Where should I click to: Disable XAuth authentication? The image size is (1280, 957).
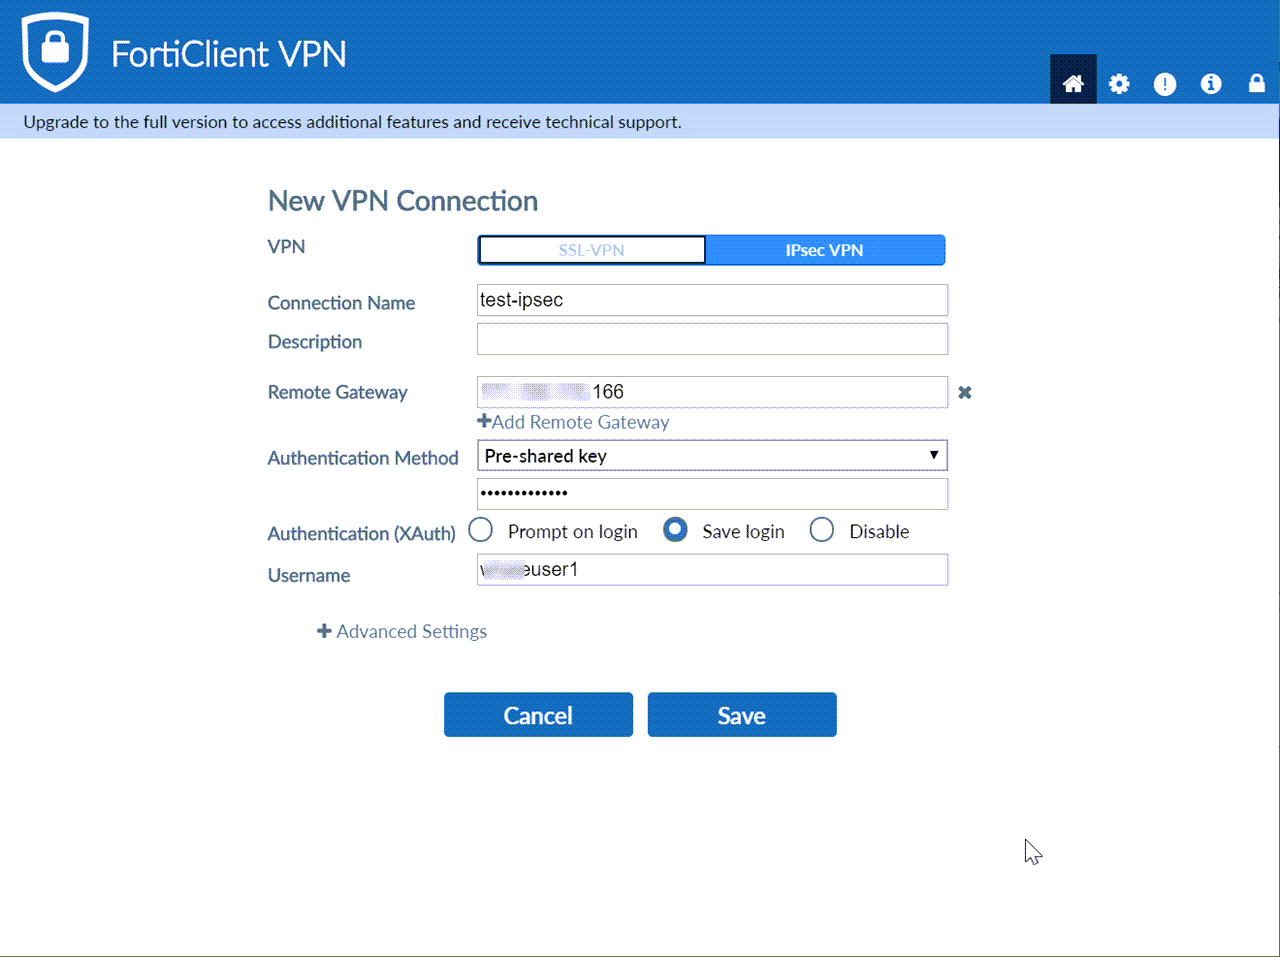point(821,529)
